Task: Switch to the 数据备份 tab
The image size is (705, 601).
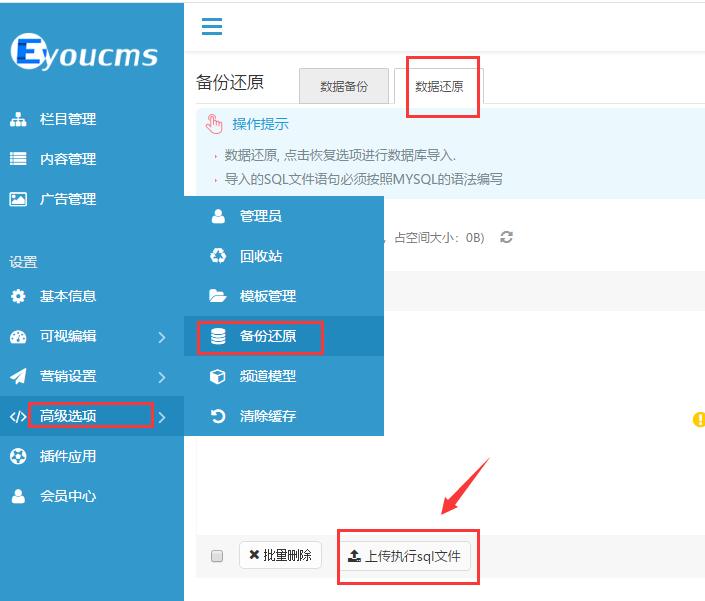Action: pos(344,86)
